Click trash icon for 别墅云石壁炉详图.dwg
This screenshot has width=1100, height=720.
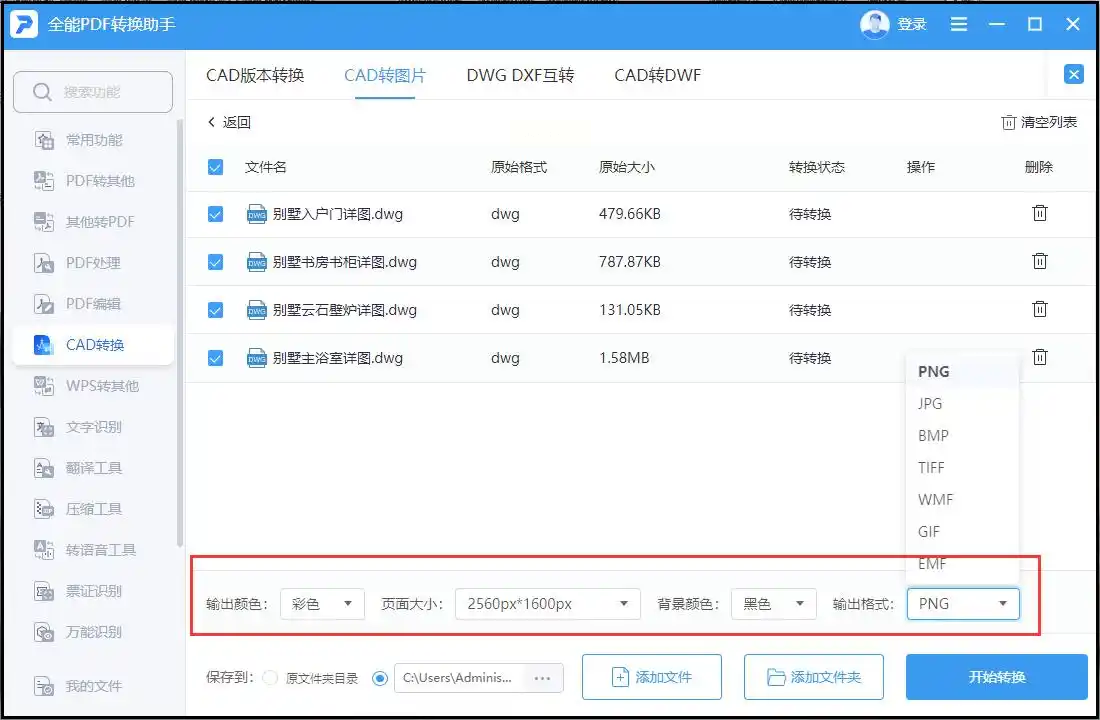coord(1040,309)
